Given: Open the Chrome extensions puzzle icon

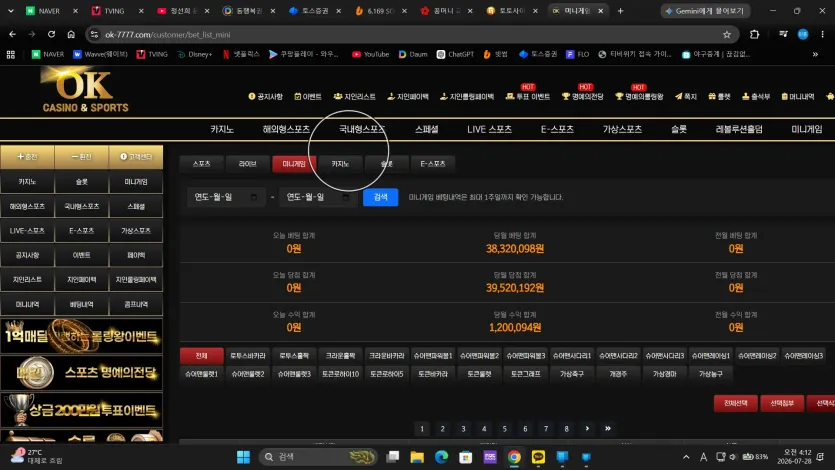Looking at the screenshot, I should tap(754, 34).
